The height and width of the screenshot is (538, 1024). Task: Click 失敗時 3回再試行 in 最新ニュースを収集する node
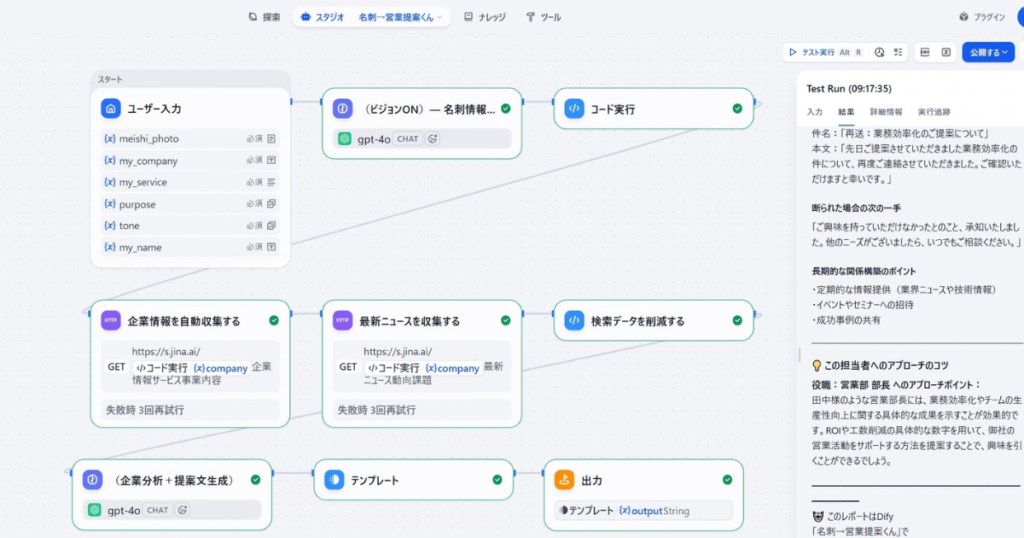click(422, 410)
